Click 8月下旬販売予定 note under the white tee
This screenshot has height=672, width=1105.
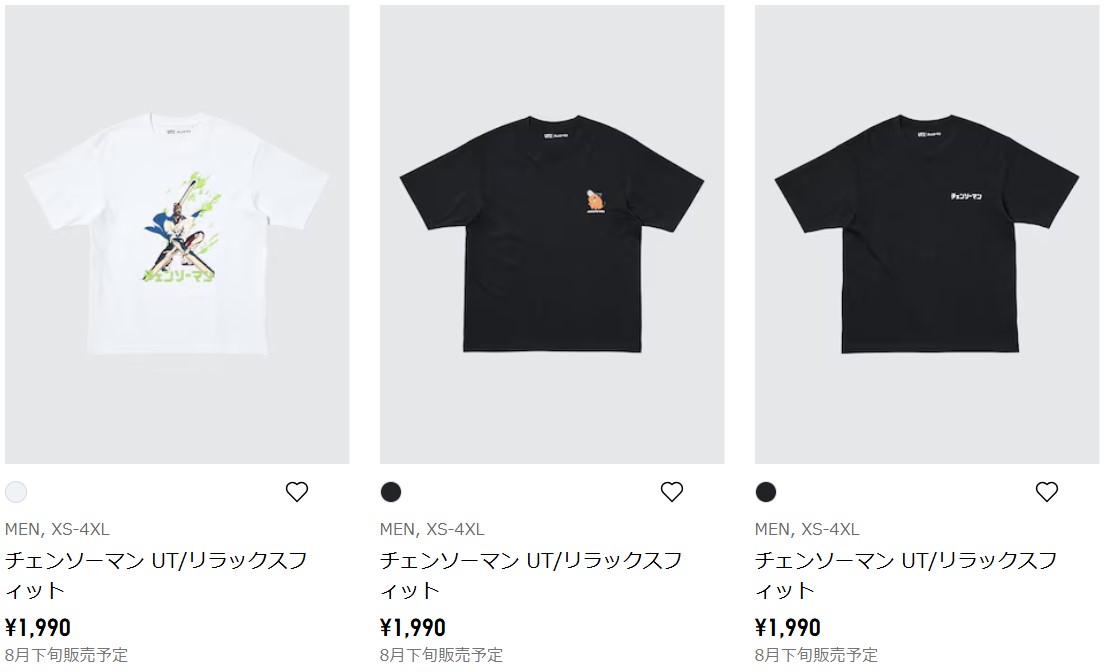(x=66, y=655)
